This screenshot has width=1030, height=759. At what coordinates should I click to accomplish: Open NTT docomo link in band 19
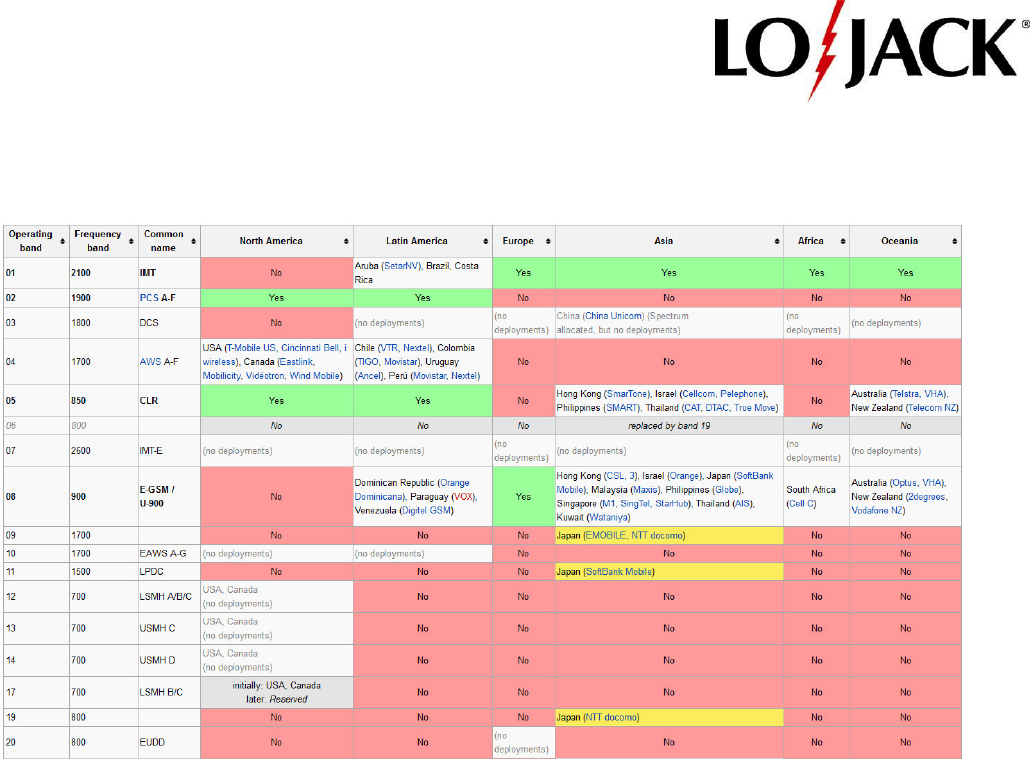click(x=611, y=718)
